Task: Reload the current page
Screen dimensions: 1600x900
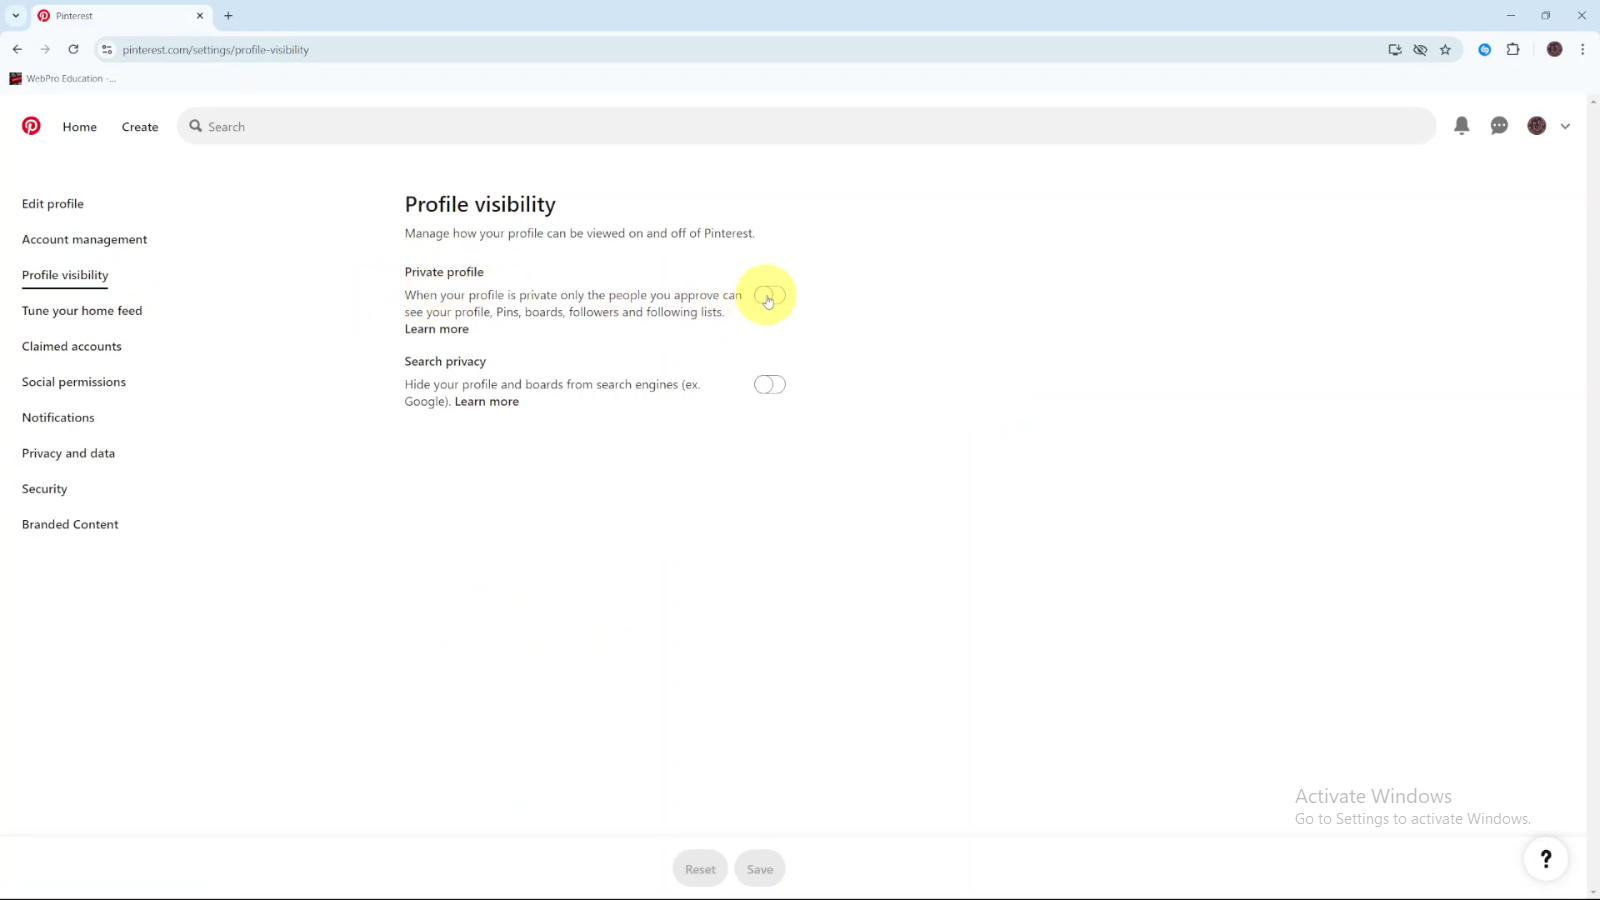Action: (73, 49)
